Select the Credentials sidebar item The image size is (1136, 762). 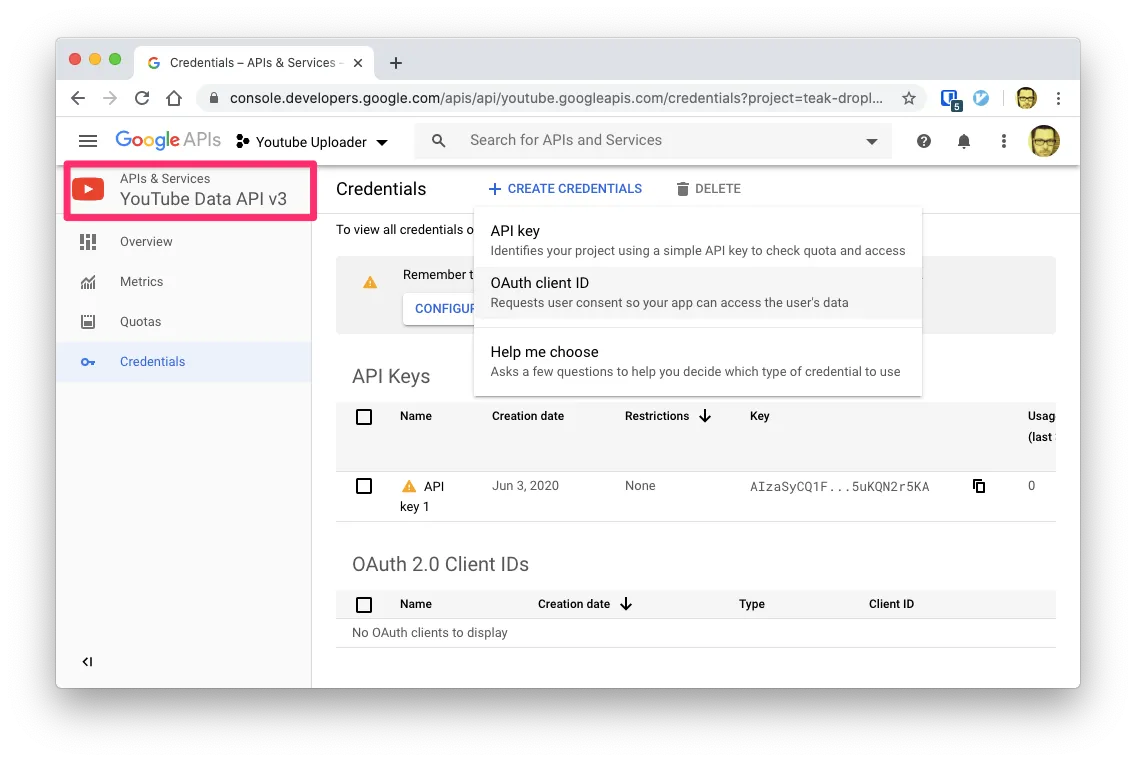[x=184, y=361]
